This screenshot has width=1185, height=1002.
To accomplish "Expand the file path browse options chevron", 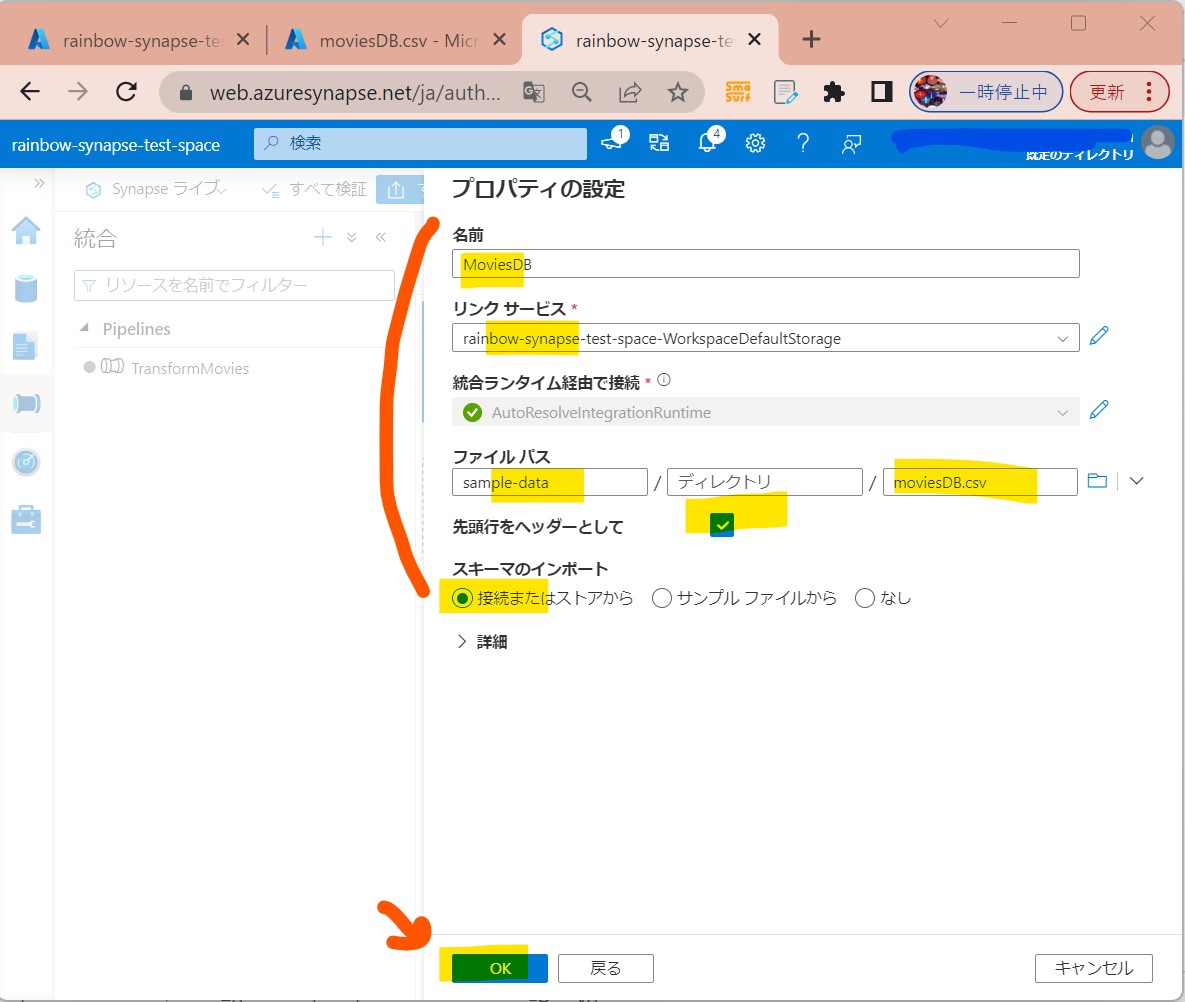I will (x=1137, y=481).
